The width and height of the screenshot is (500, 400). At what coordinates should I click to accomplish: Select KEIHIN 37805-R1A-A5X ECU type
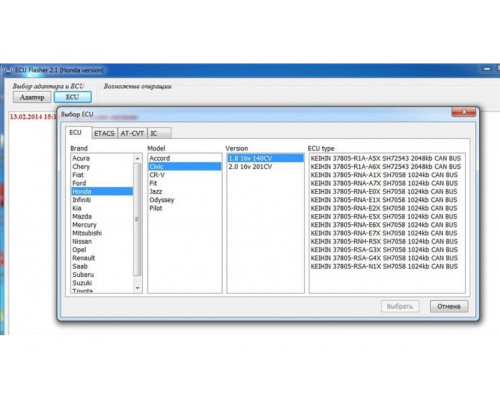[386, 158]
